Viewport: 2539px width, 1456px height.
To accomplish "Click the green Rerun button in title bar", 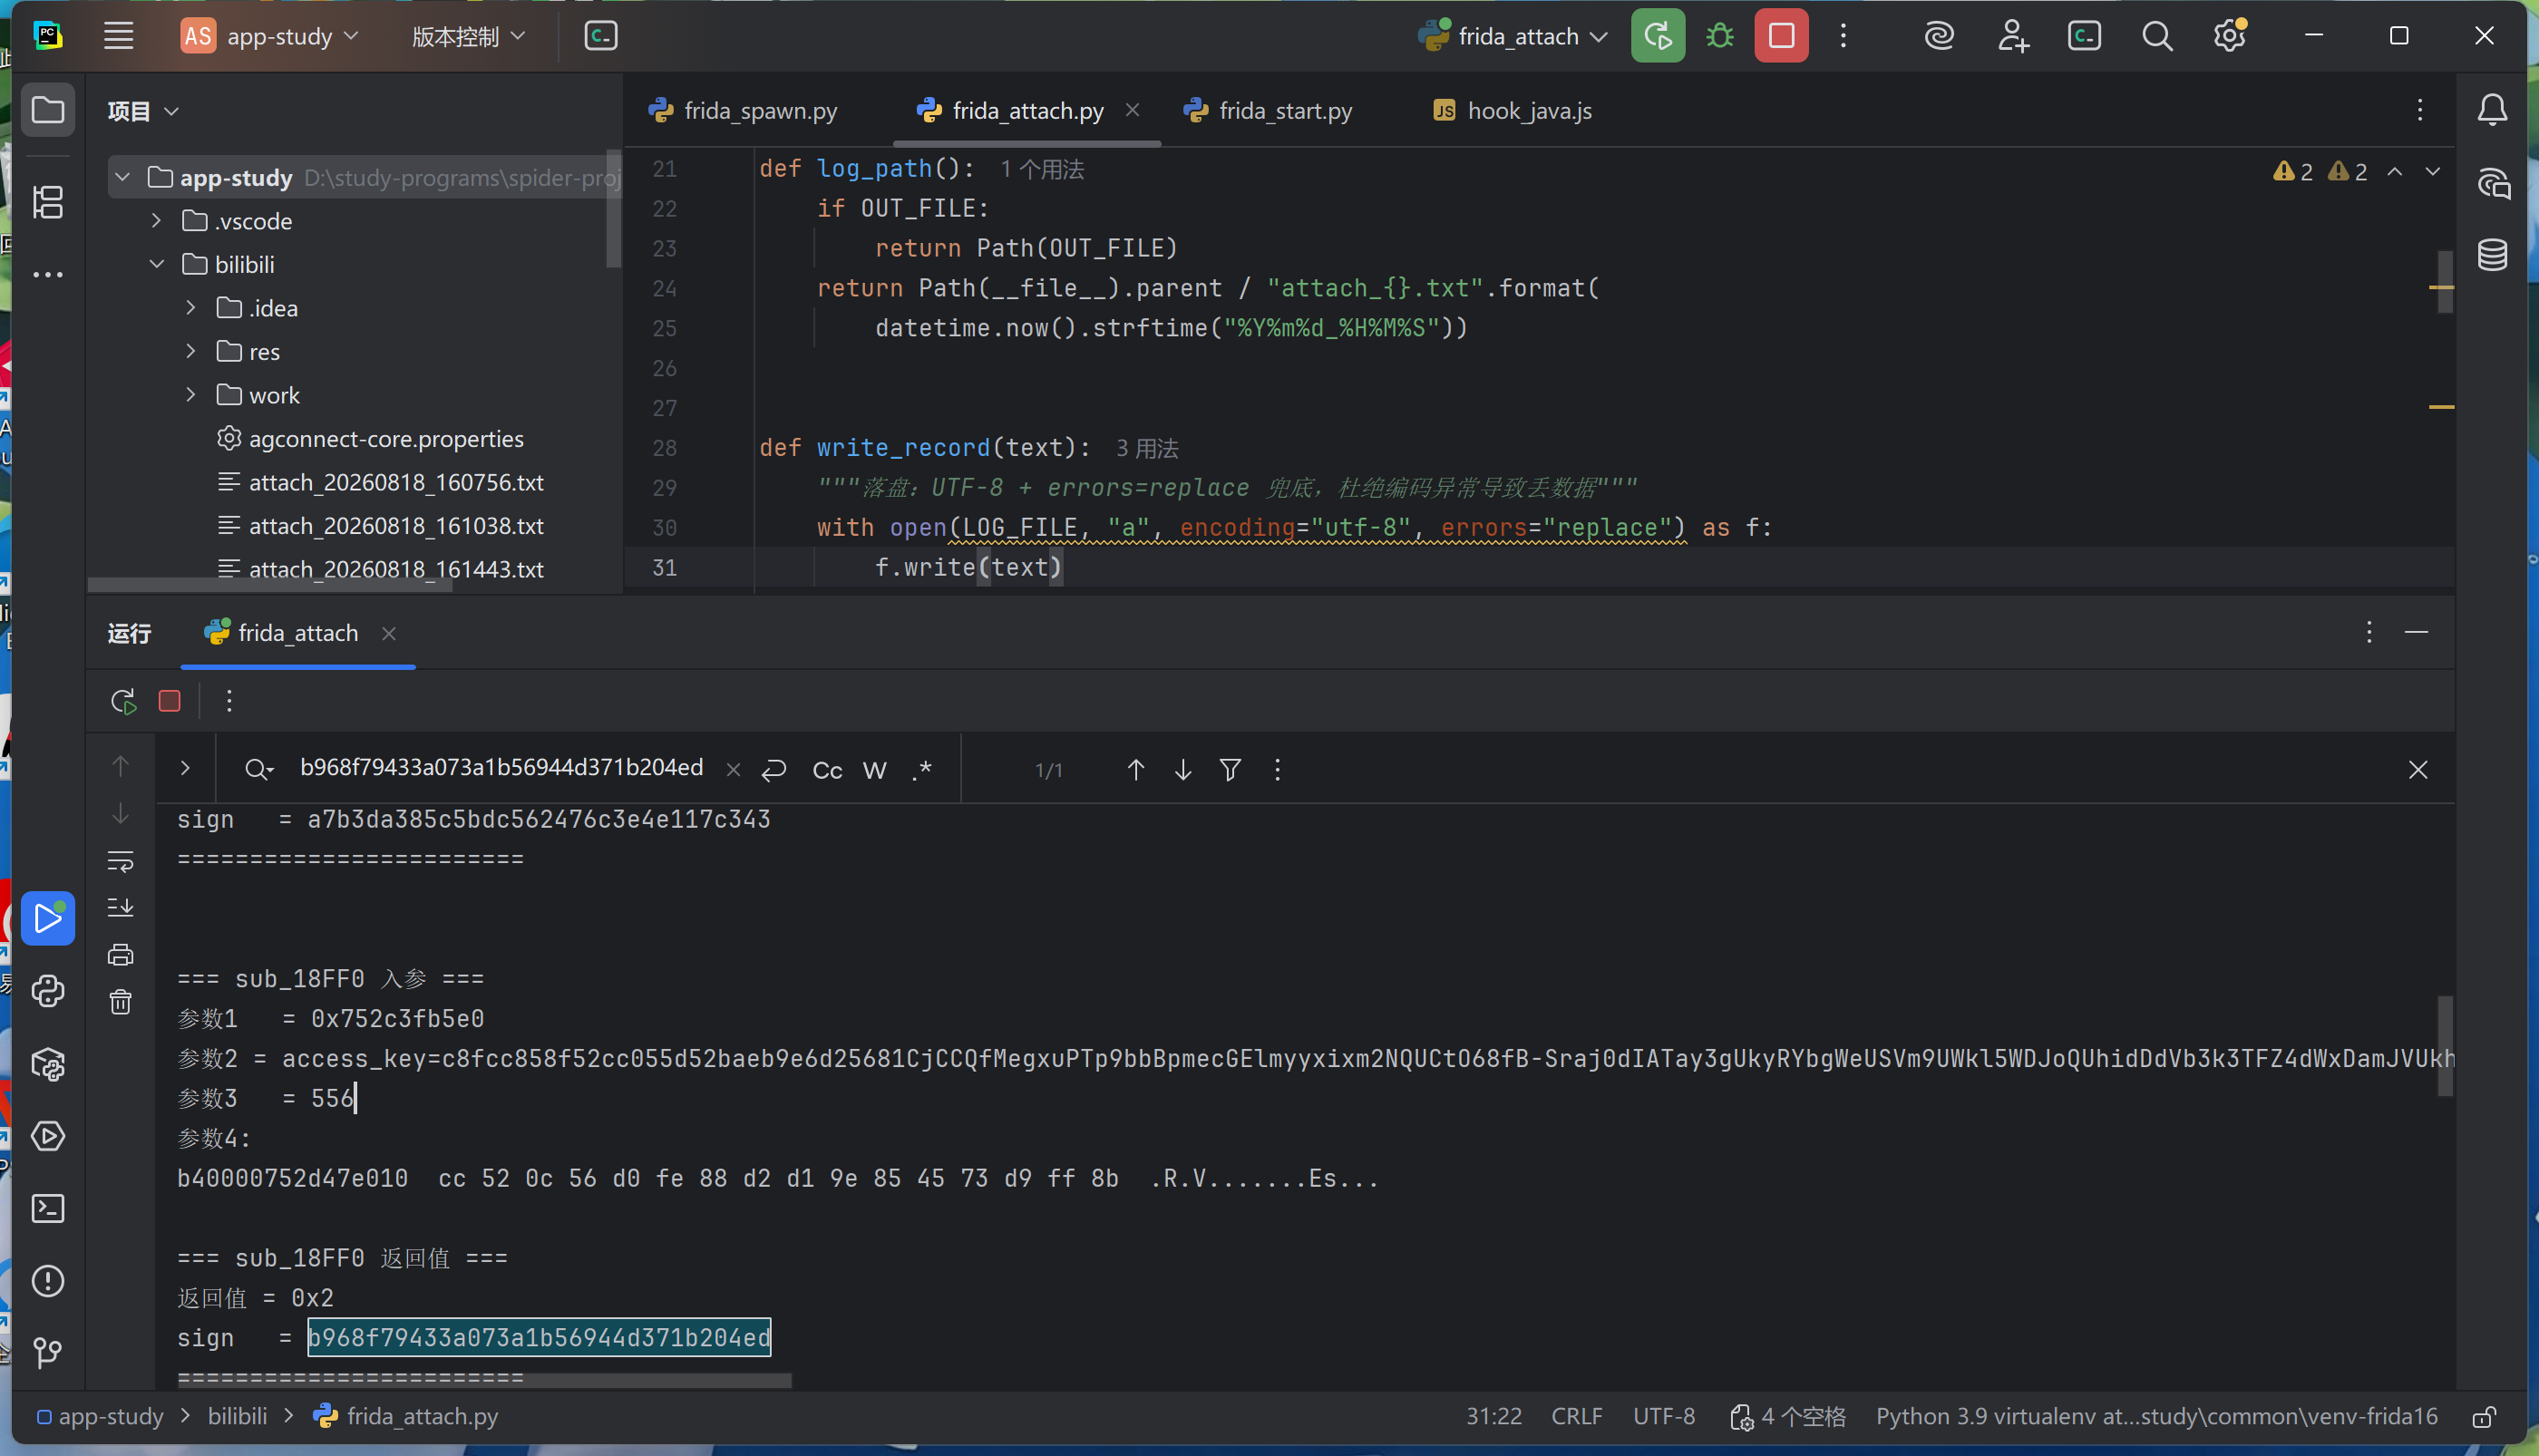I will click(1657, 36).
